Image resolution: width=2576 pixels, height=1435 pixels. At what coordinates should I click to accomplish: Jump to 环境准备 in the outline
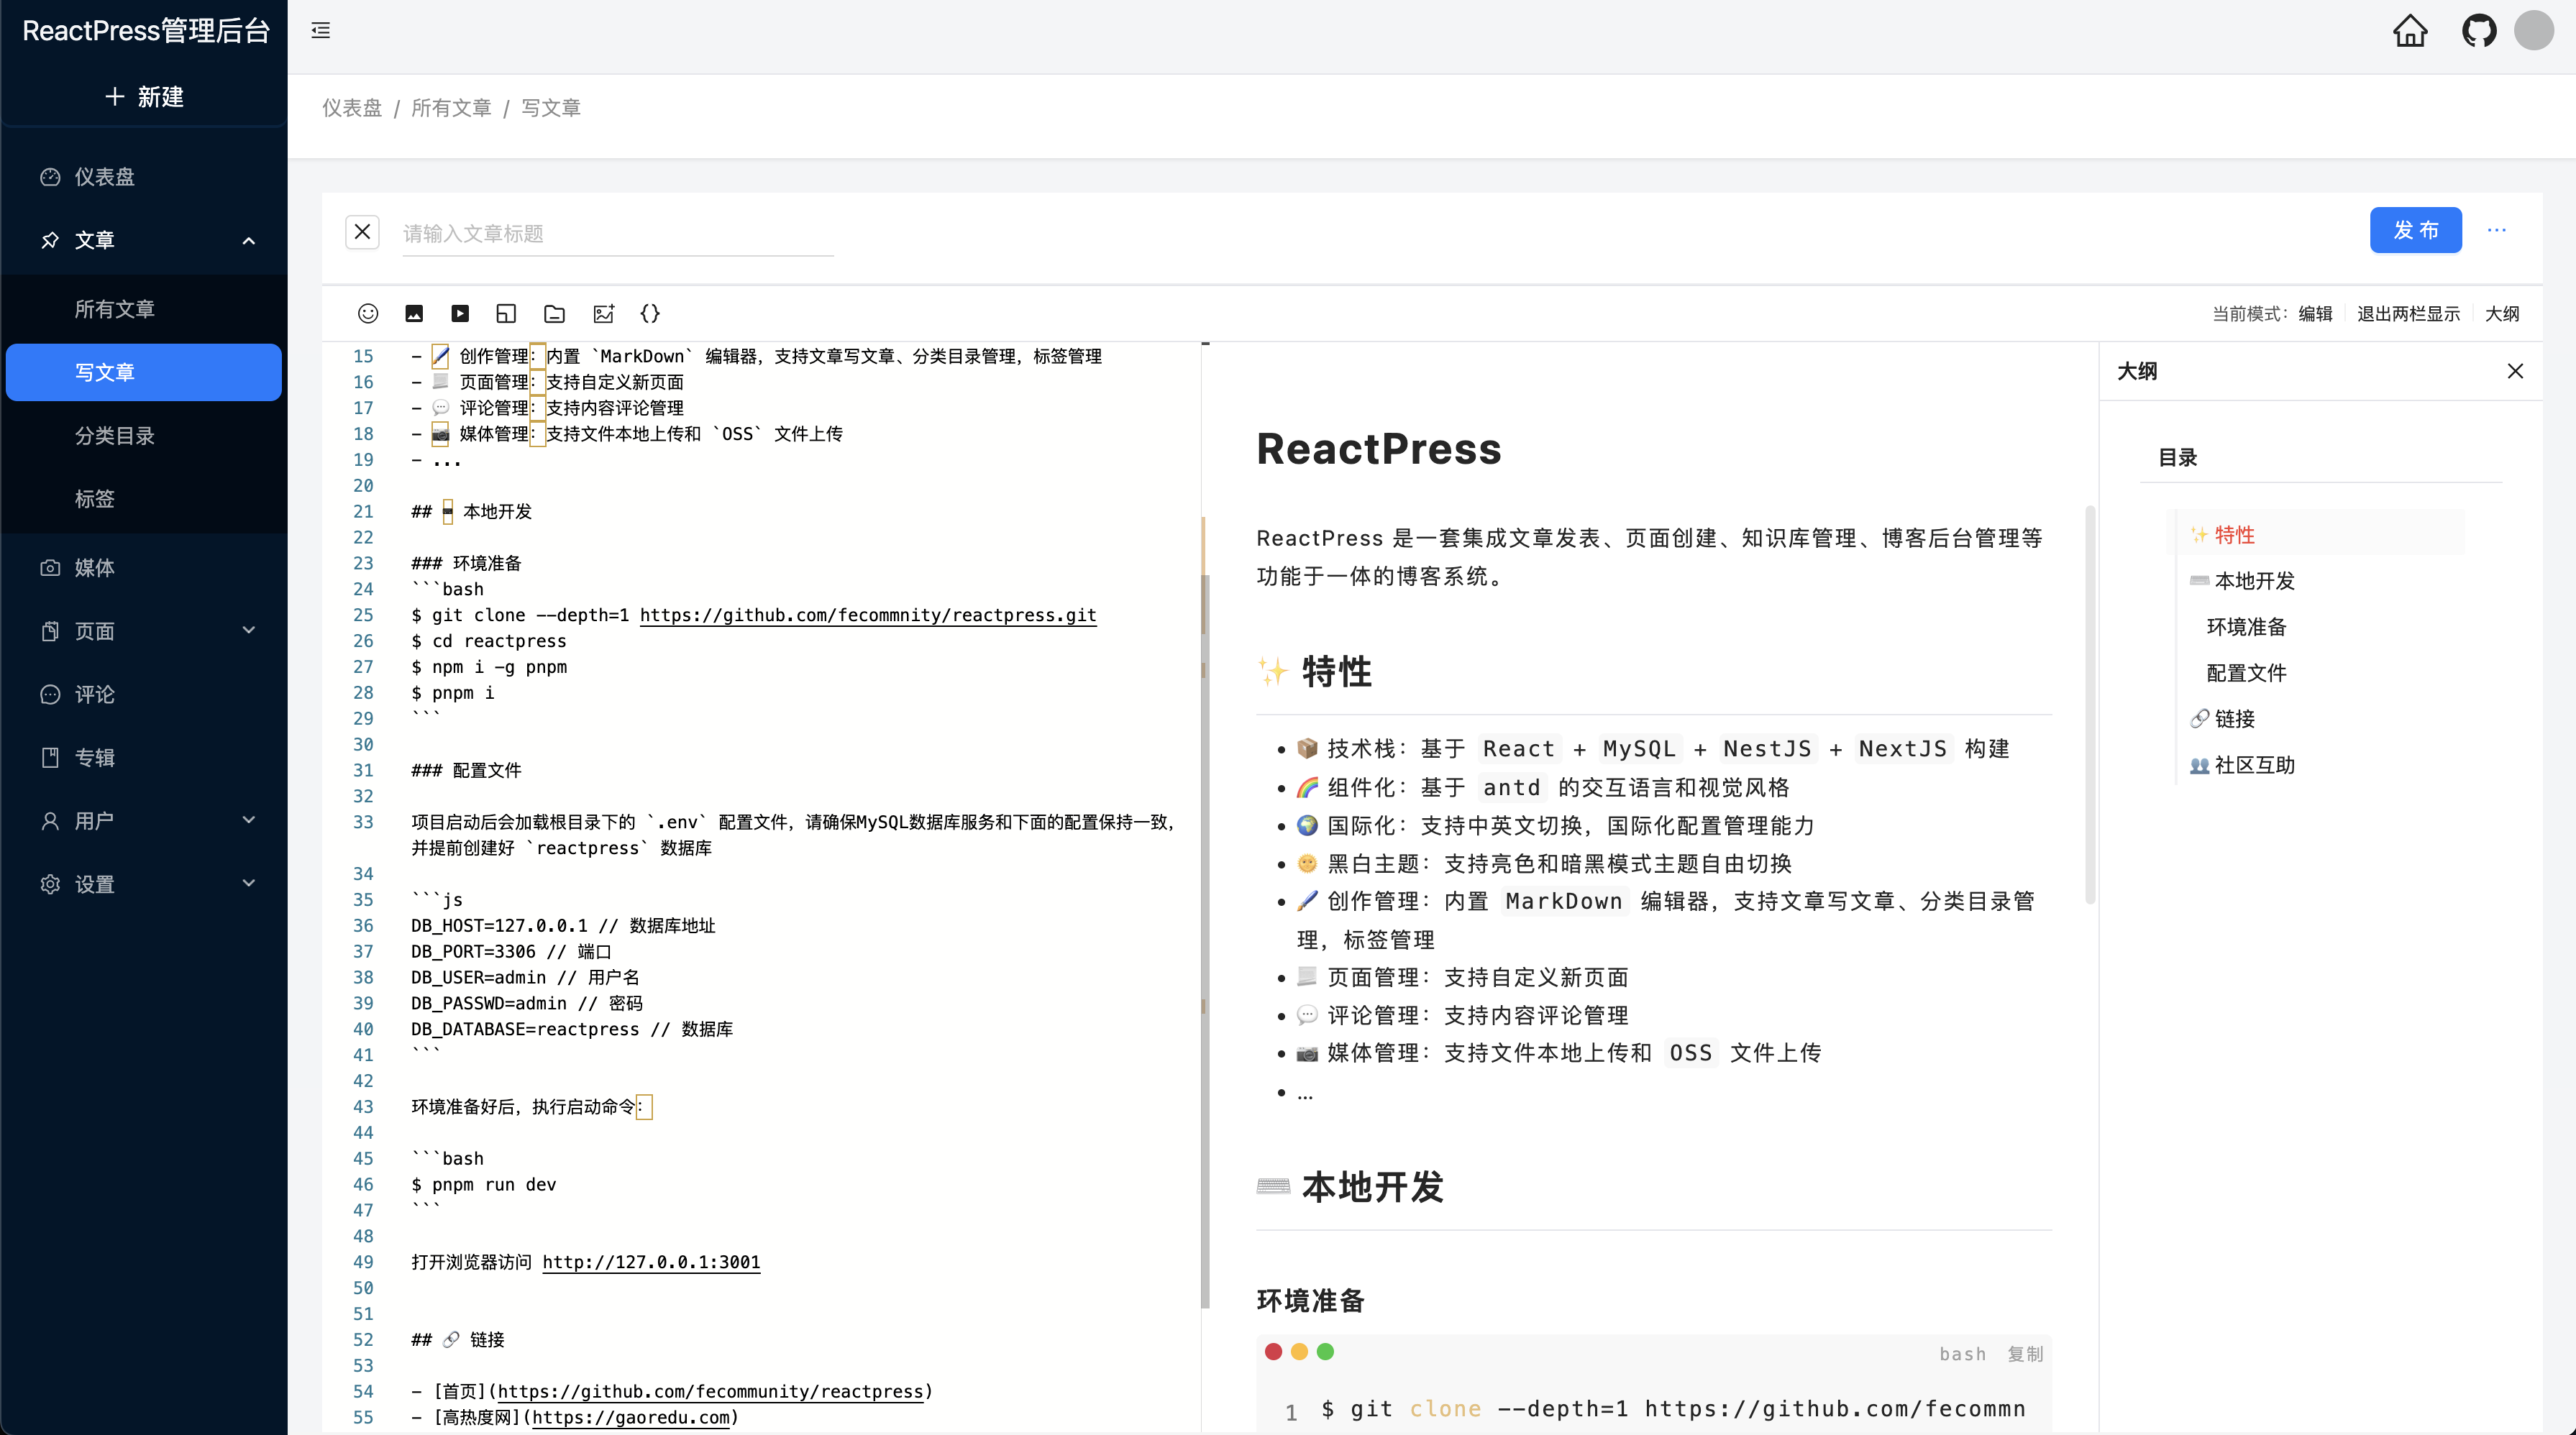tap(2246, 627)
